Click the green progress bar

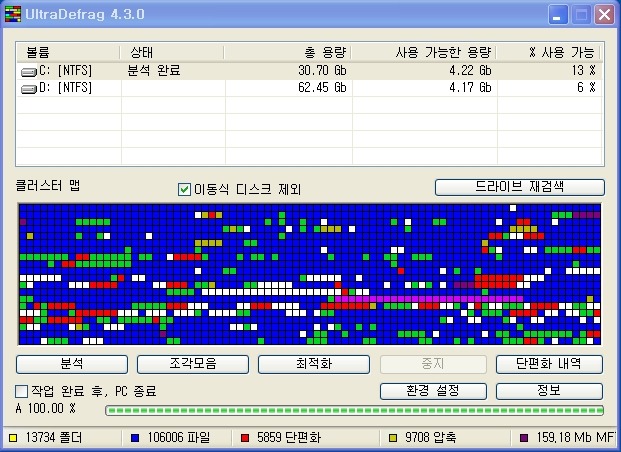(354, 410)
